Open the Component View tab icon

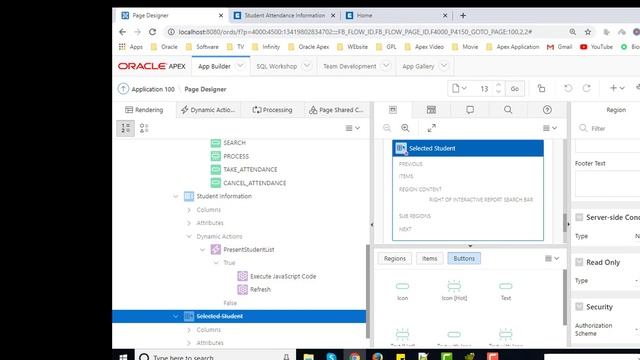pos(431,110)
